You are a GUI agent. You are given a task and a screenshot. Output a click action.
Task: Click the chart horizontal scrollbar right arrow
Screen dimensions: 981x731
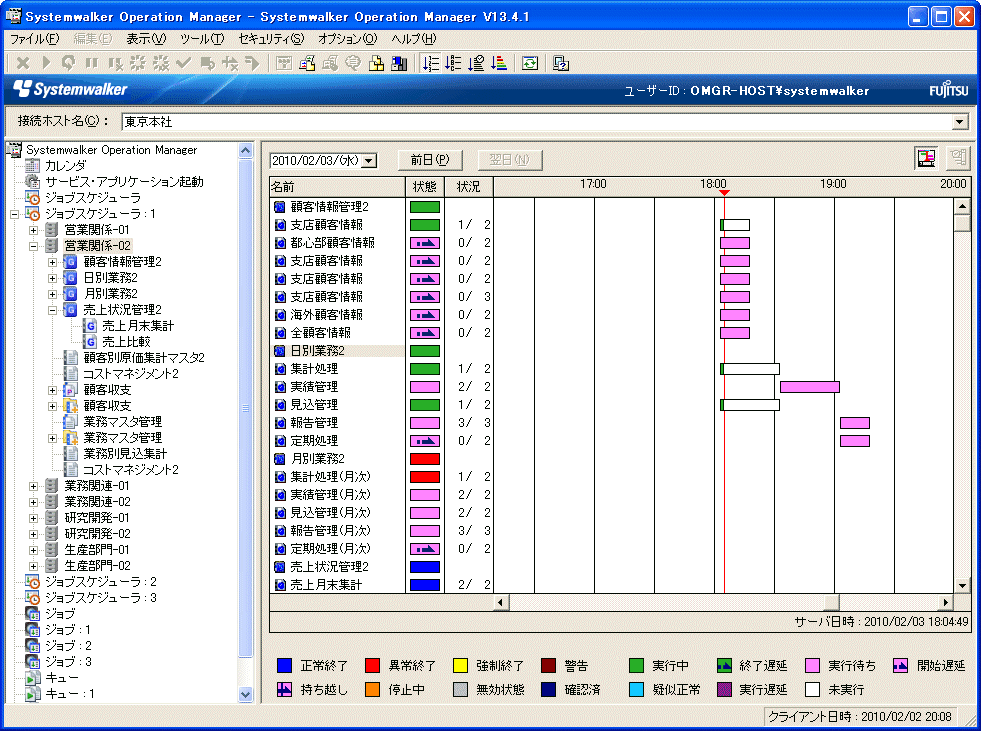pyautogui.click(x=945, y=602)
